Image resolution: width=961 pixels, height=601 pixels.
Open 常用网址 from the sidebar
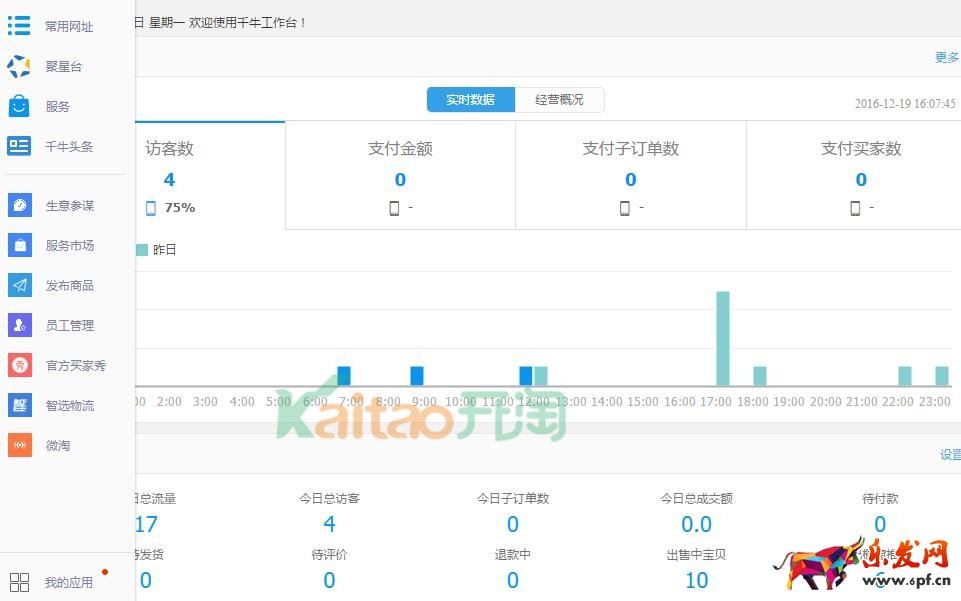click(x=19, y=25)
